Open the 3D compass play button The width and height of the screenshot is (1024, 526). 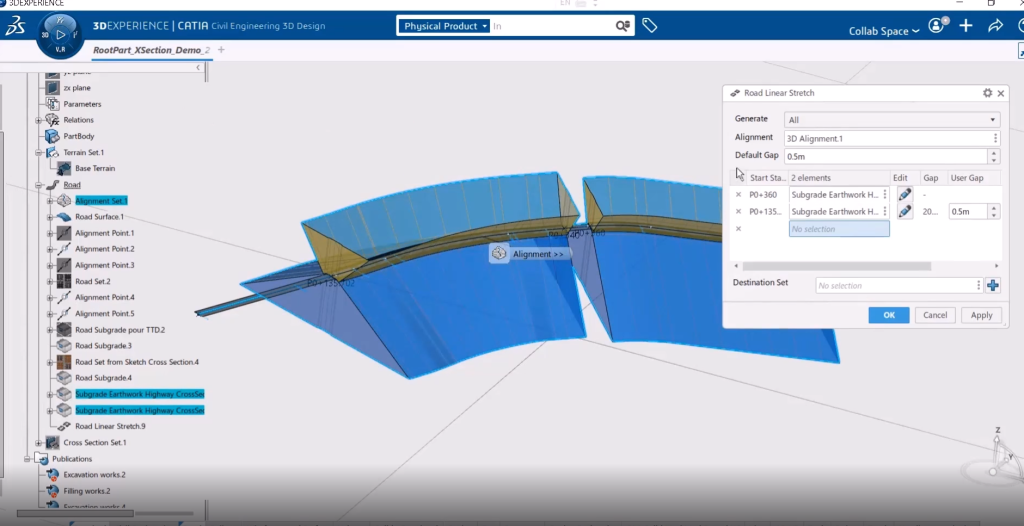point(60,35)
